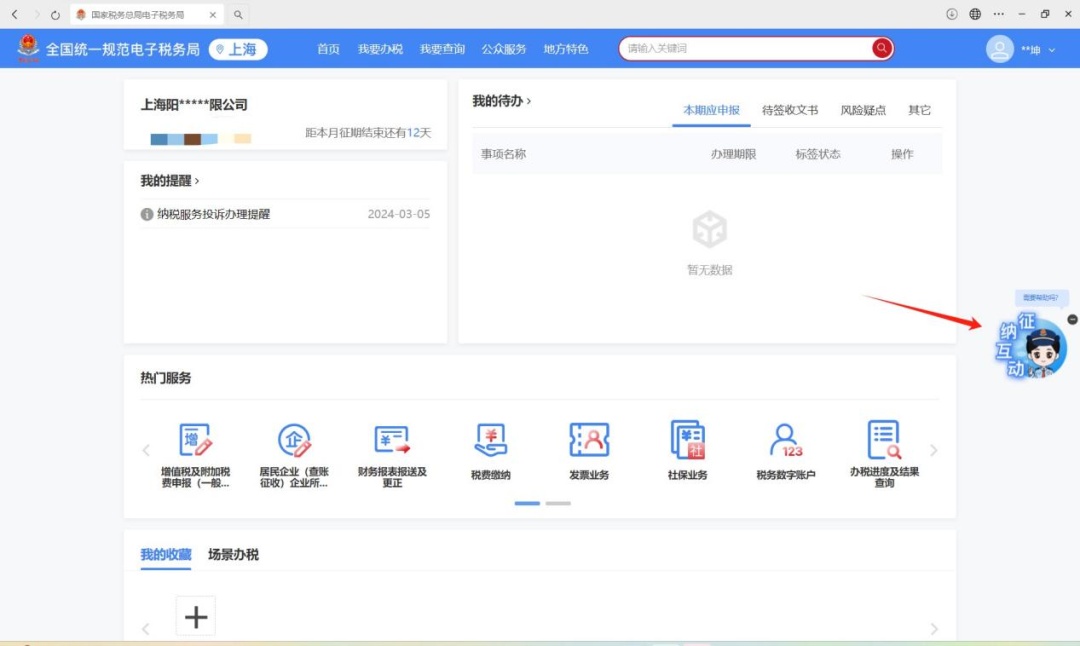
Task: Show next page of 热门服务 carousel
Action: [933, 450]
